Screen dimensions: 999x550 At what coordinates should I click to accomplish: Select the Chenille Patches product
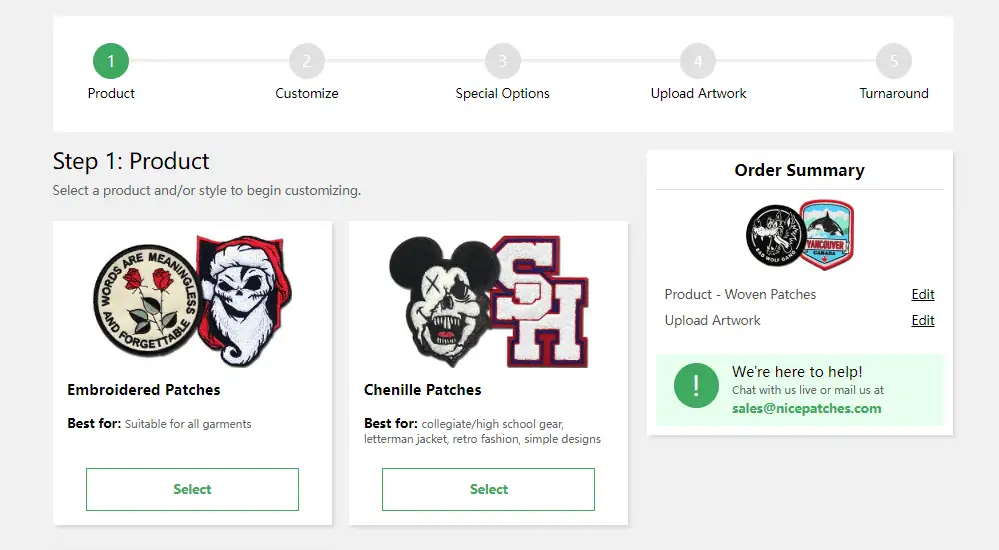tap(489, 489)
